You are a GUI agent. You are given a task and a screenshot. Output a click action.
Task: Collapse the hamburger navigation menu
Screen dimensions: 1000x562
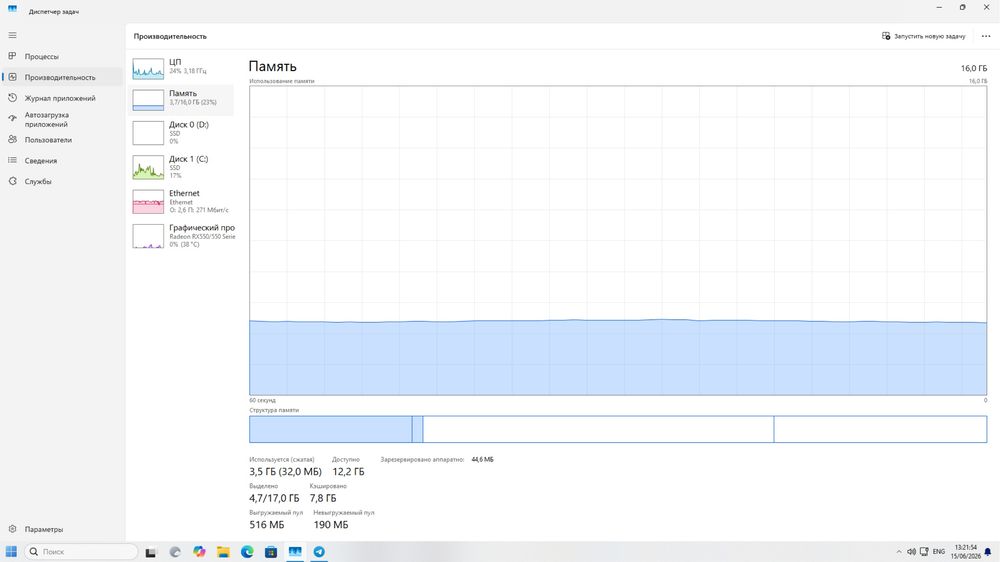click(12, 35)
